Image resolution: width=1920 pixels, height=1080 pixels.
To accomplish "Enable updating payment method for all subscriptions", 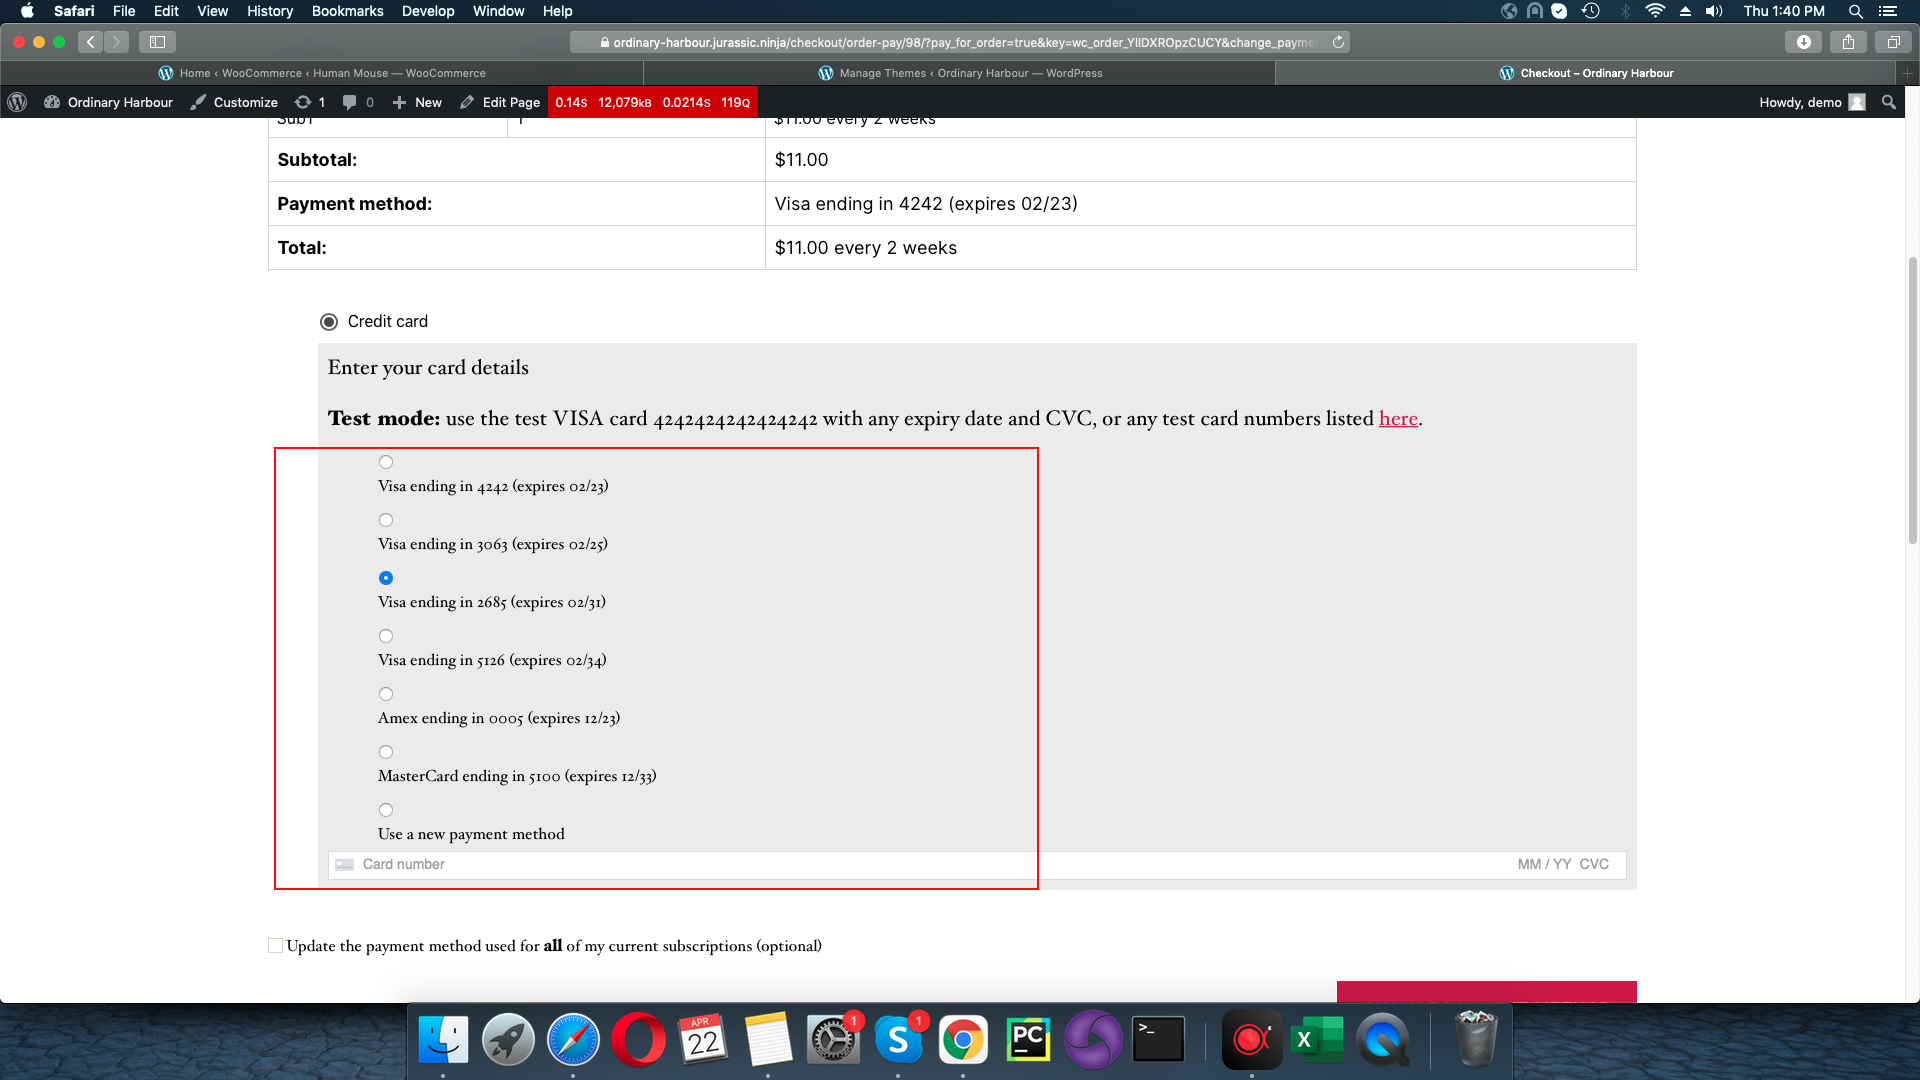I will coord(274,945).
